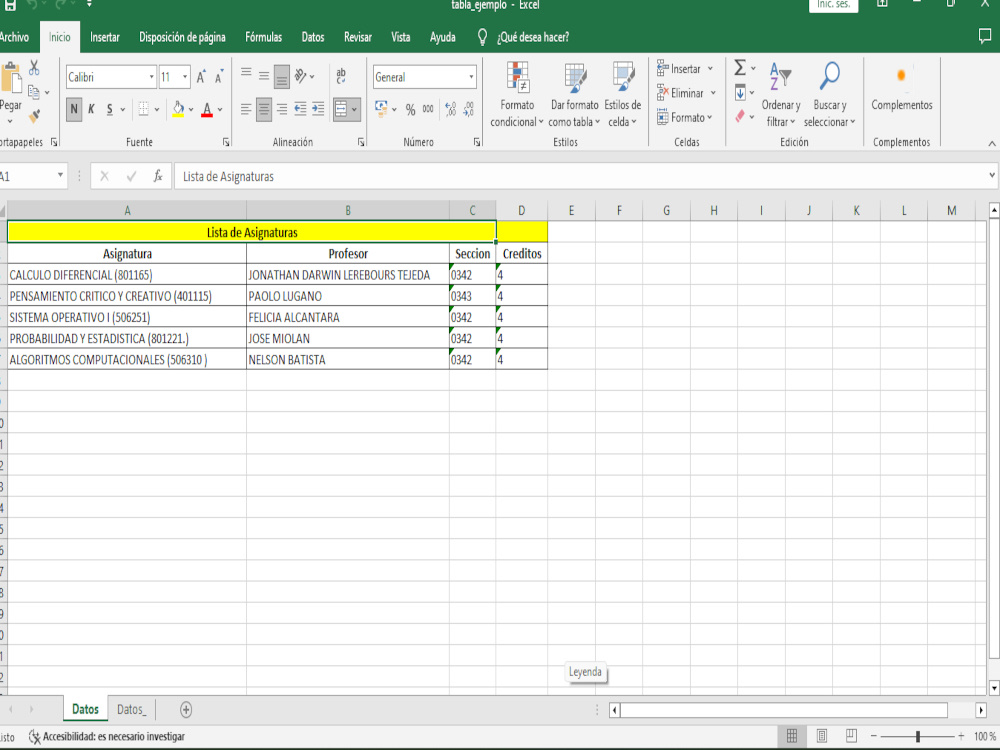
Task: Expand the formula bar chevron
Action: click(992, 175)
